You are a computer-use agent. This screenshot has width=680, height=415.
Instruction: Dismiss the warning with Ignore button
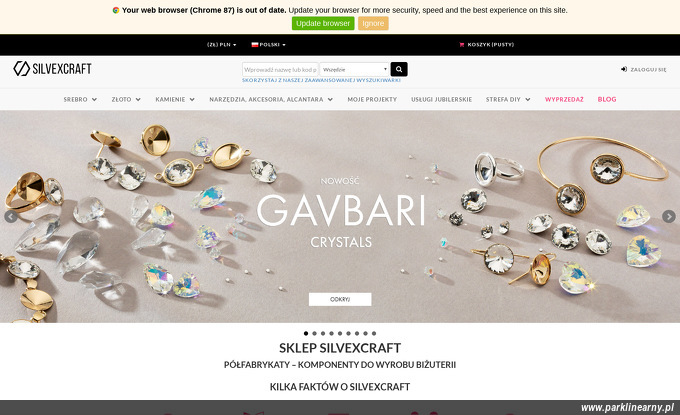[x=373, y=23]
